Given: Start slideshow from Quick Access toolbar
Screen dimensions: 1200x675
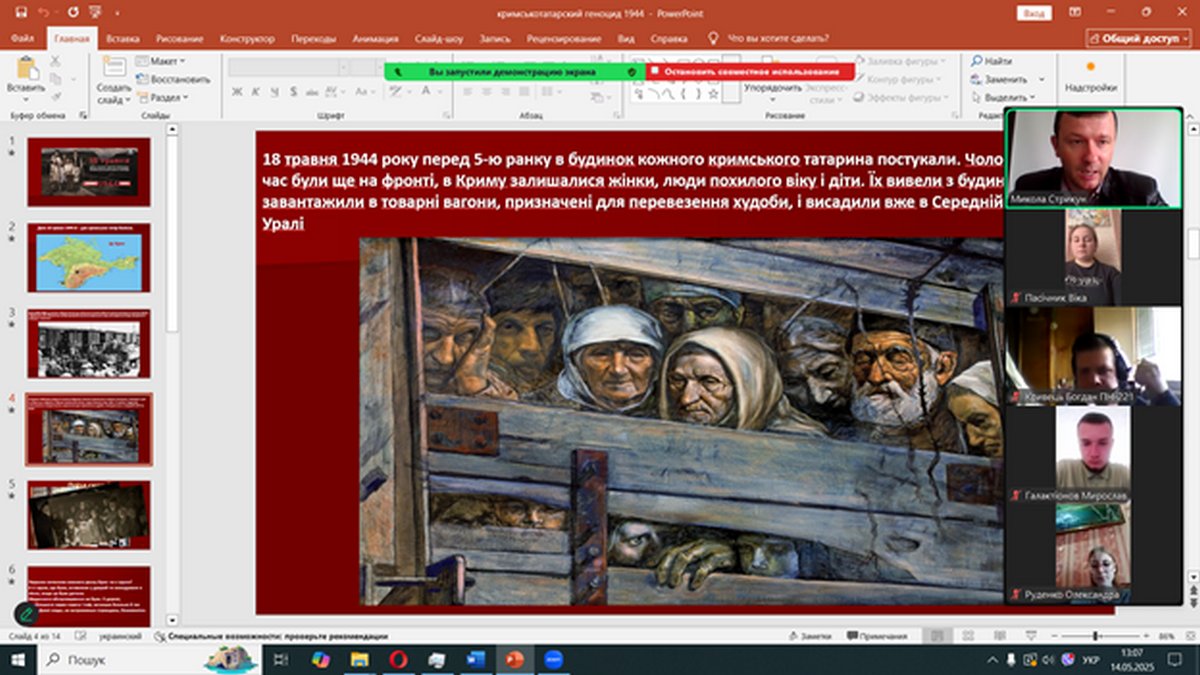Looking at the screenshot, I should tap(96, 14).
